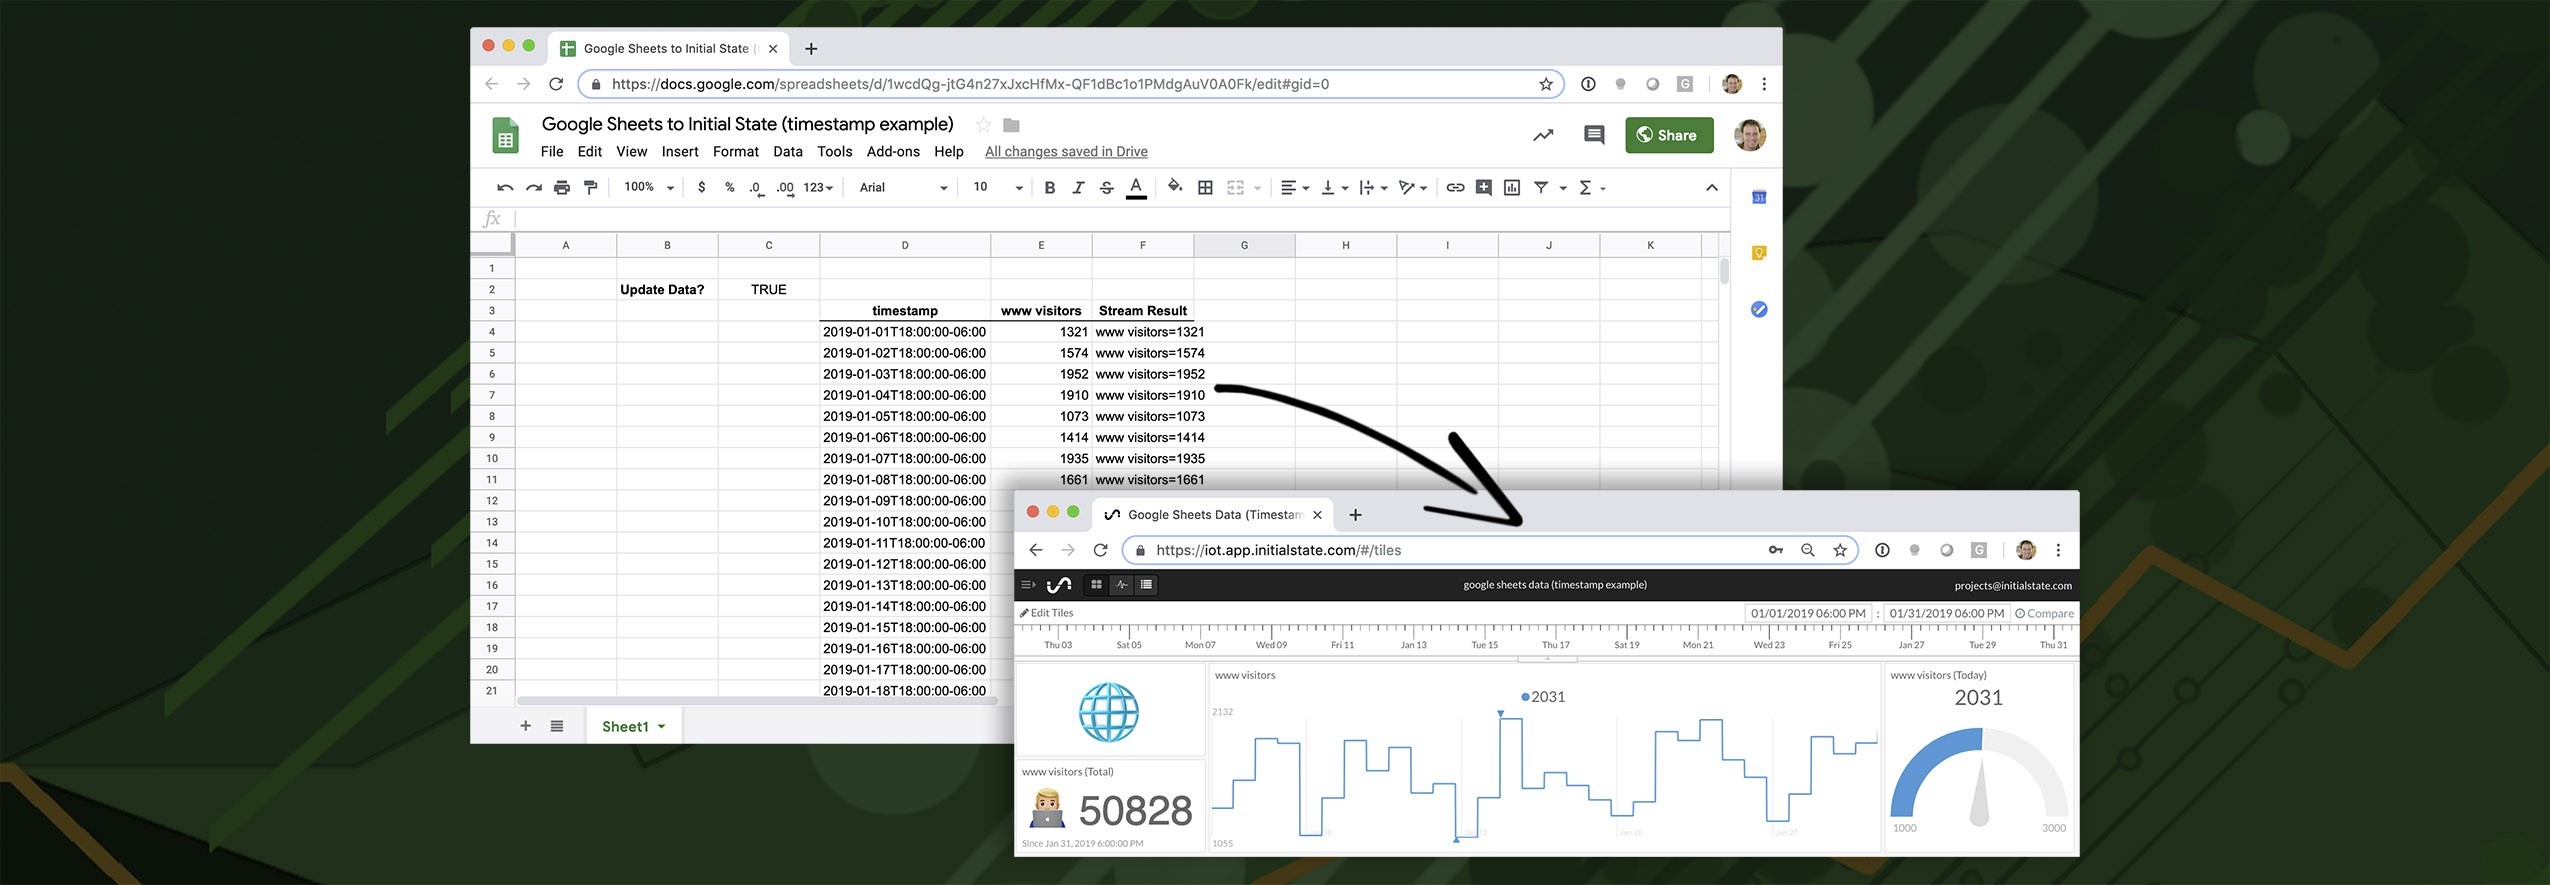Open Google Tasks side panel icon
Image resolution: width=2550 pixels, height=885 pixels.
1759,309
